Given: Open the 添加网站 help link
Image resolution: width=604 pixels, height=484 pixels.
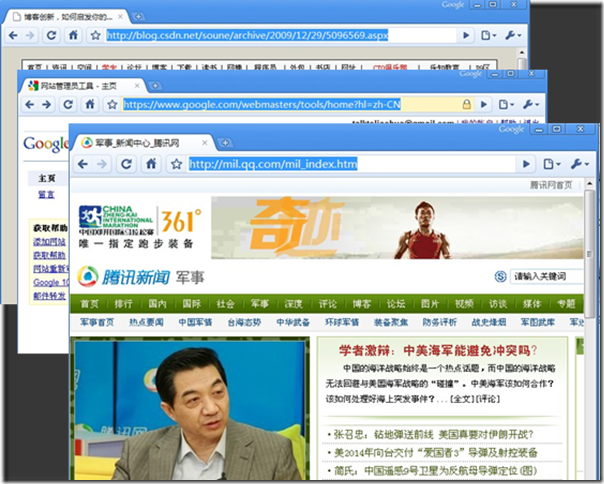Looking at the screenshot, I should (x=49, y=242).
